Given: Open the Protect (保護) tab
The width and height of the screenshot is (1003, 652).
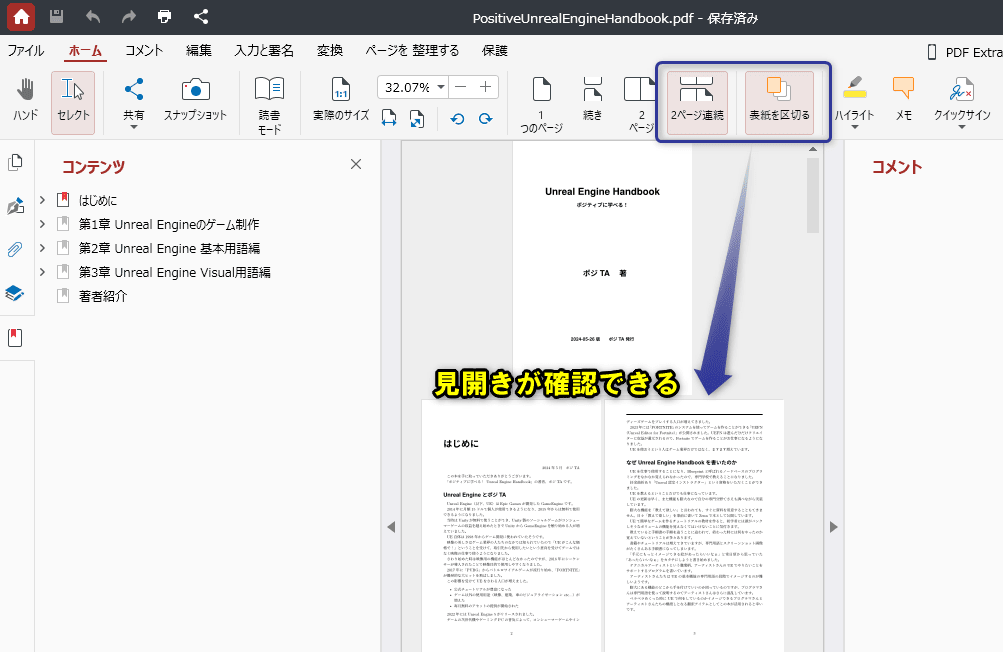Looking at the screenshot, I should pyautogui.click(x=494, y=51).
